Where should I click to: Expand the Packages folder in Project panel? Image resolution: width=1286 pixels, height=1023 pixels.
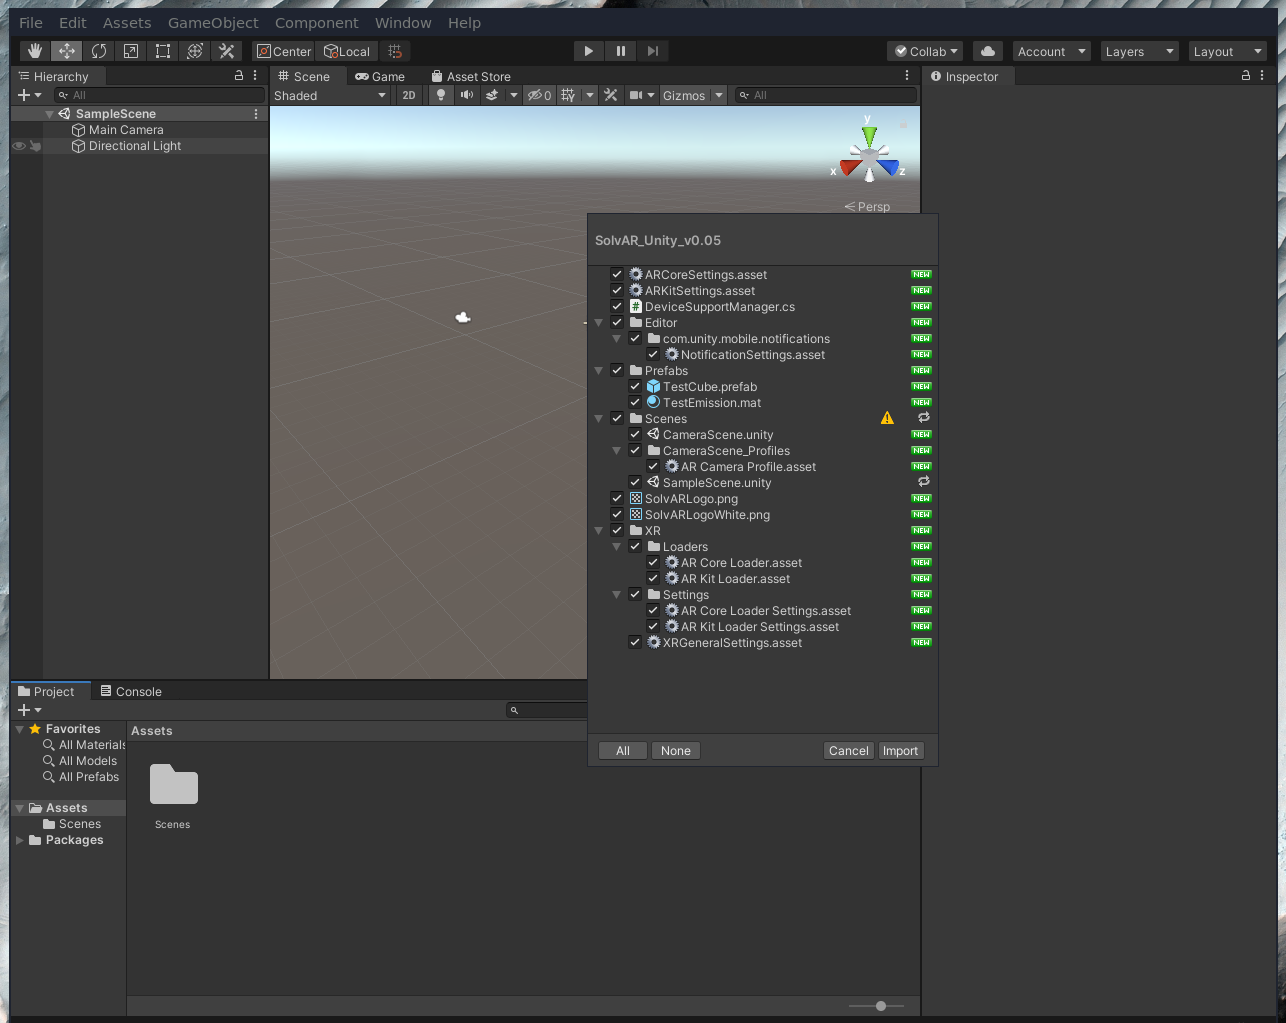(20, 840)
